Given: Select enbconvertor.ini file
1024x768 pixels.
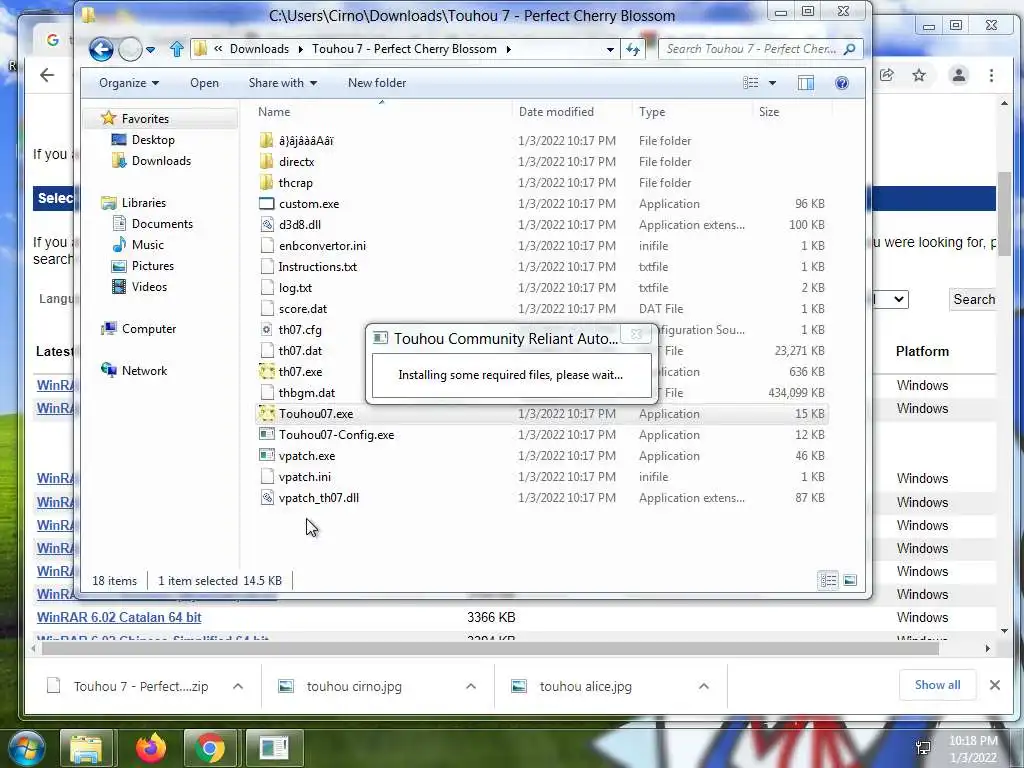Looking at the screenshot, I should click(322, 246).
